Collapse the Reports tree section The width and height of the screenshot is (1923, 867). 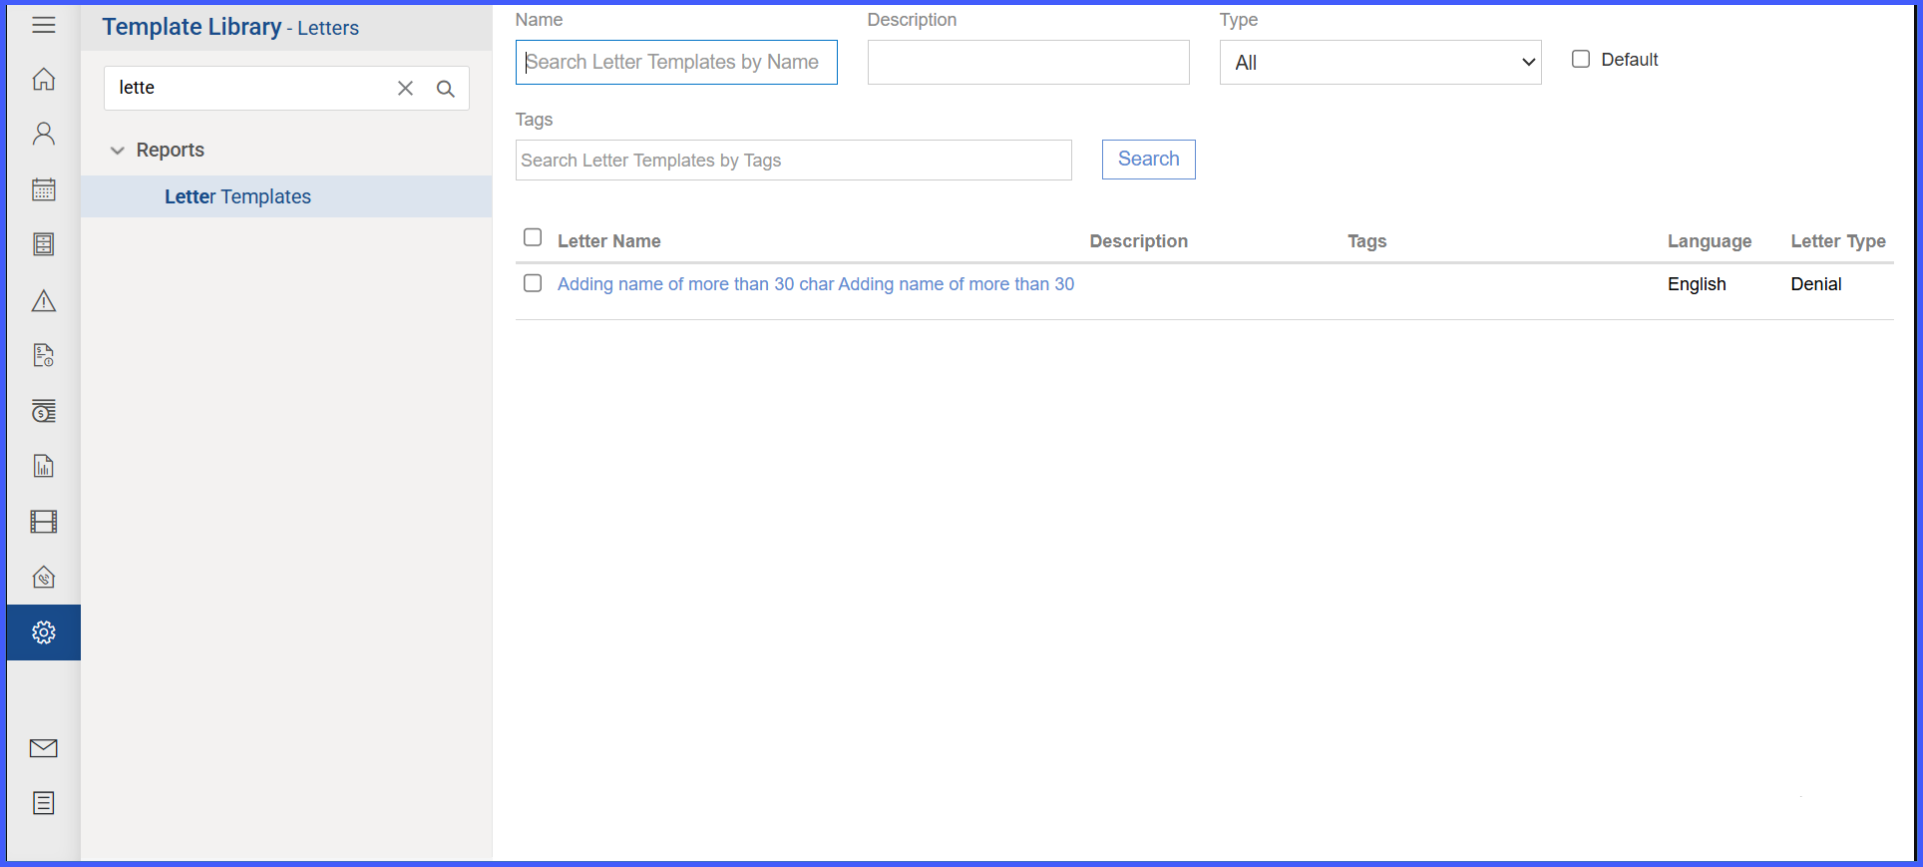coord(117,150)
